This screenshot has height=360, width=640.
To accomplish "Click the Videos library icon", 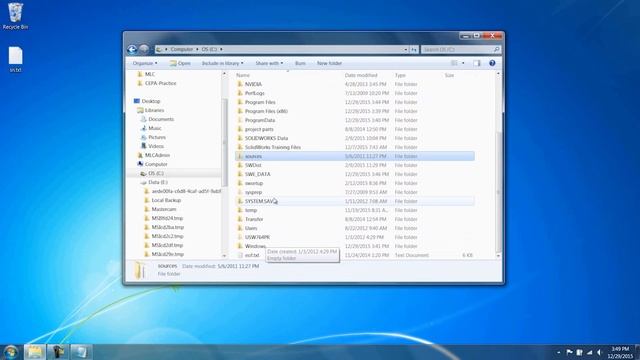I will pyautogui.click(x=143, y=146).
